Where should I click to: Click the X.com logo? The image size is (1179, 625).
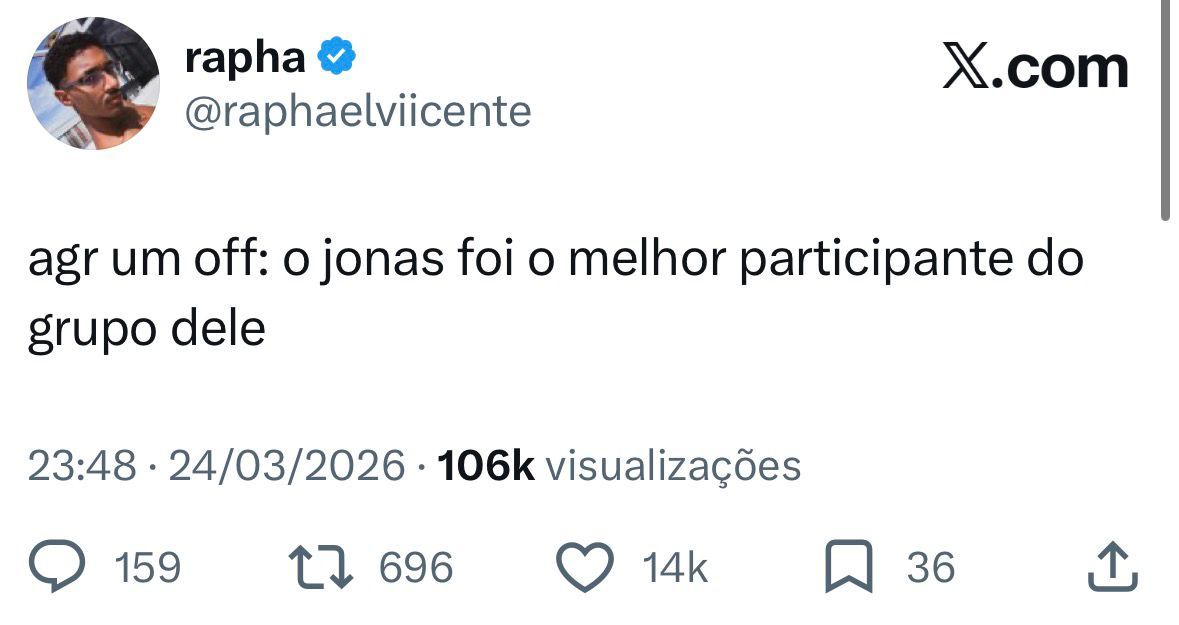click(x=1035, y=65)
